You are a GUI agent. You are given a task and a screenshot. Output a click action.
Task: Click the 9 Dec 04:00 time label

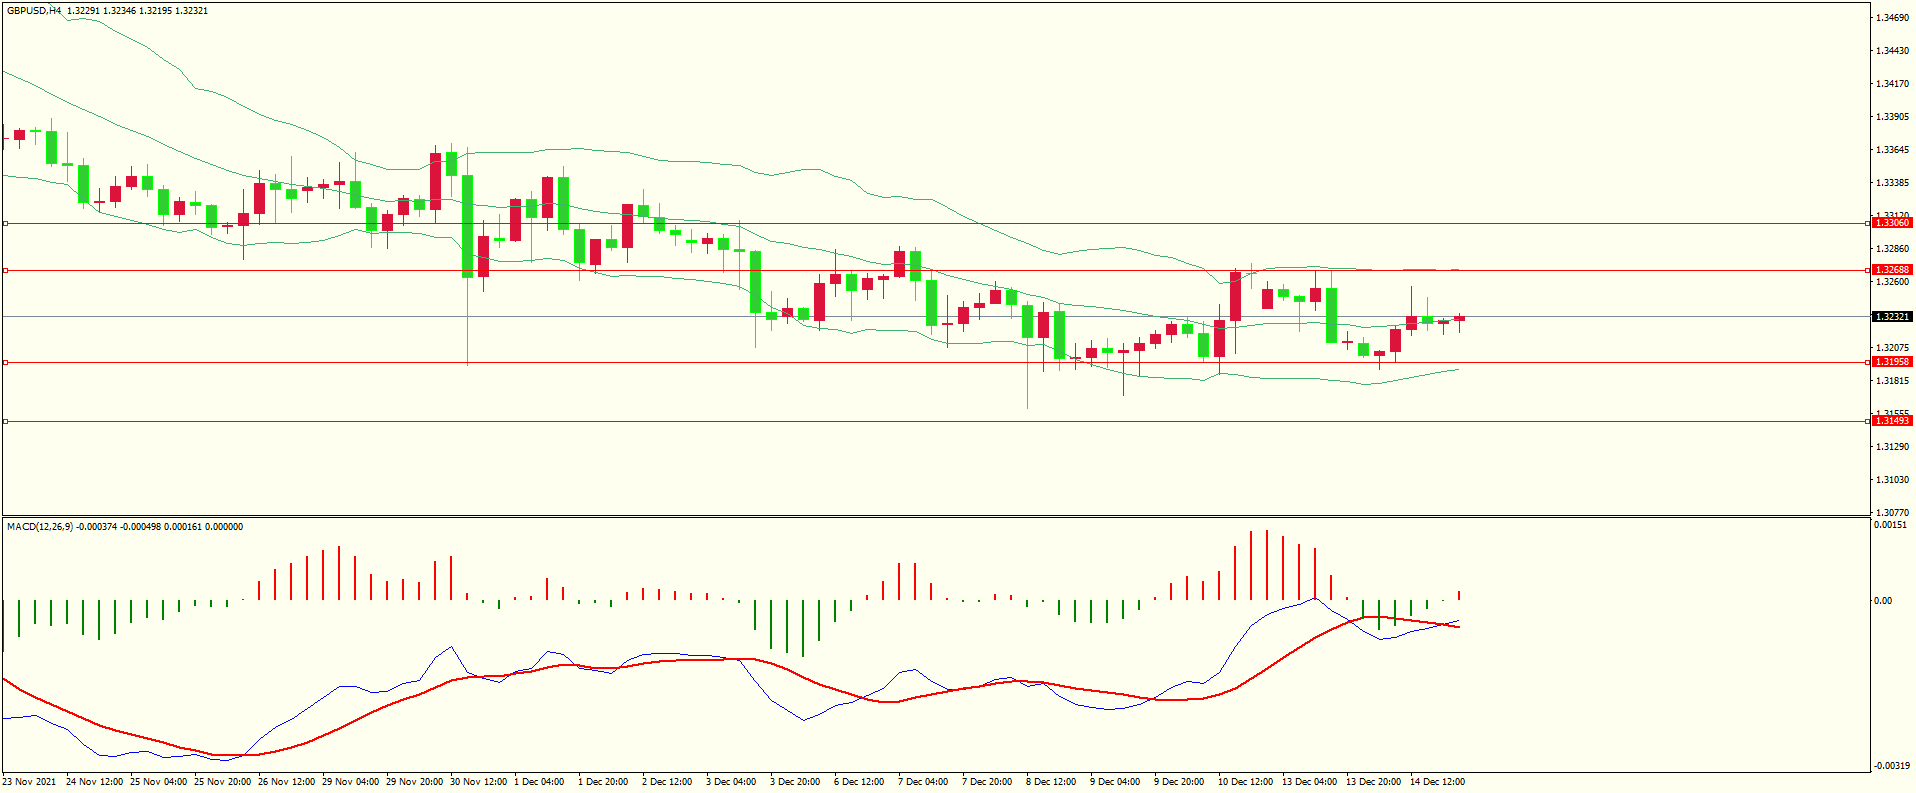coord(1115,782)
